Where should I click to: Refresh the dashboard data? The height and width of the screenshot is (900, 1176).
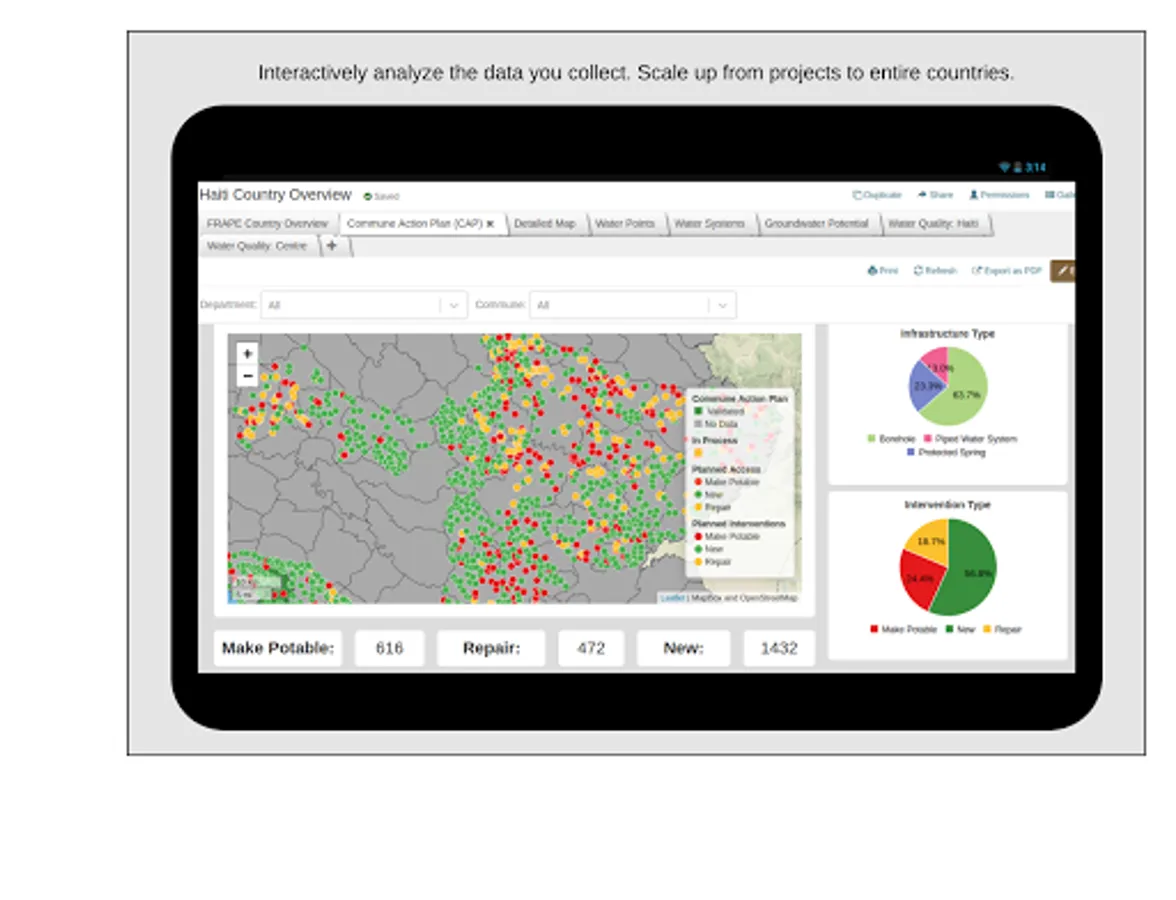935,271
